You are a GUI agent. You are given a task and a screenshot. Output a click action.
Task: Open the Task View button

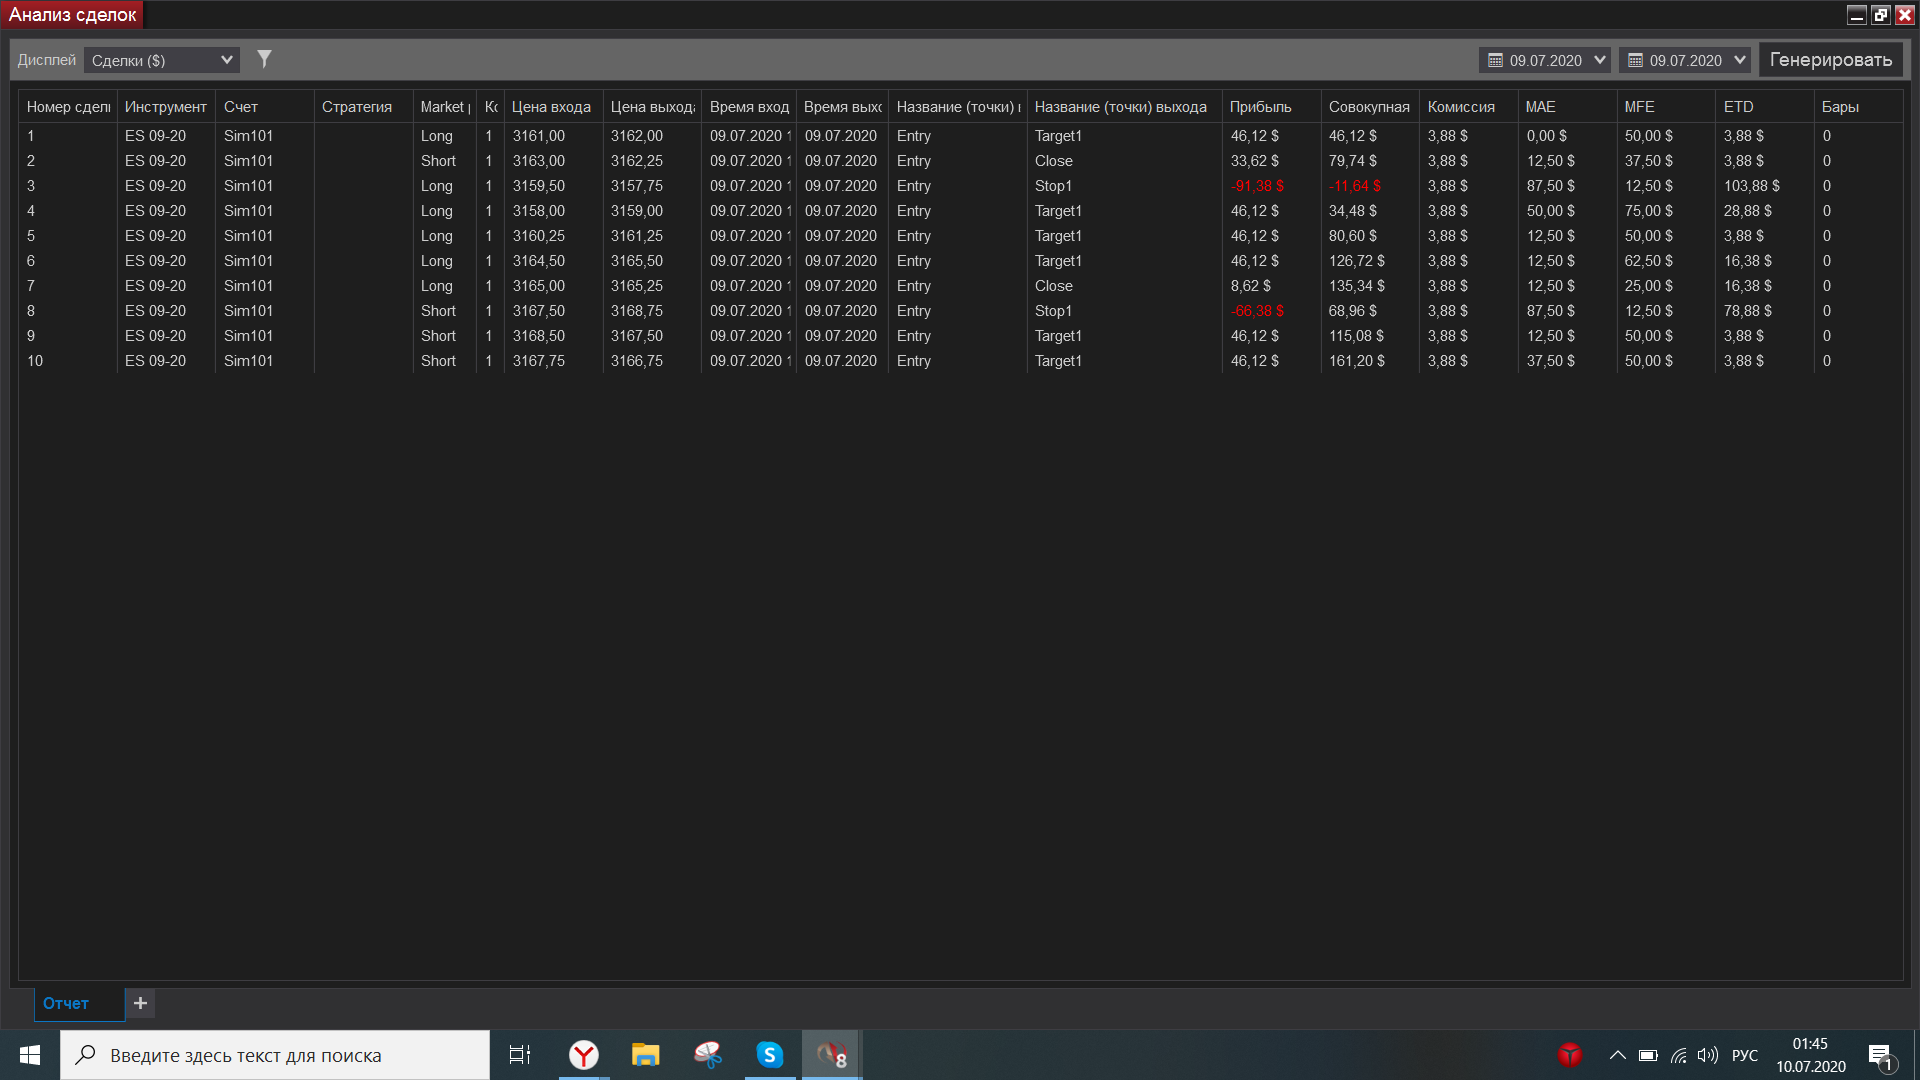tap(520, 1055)
